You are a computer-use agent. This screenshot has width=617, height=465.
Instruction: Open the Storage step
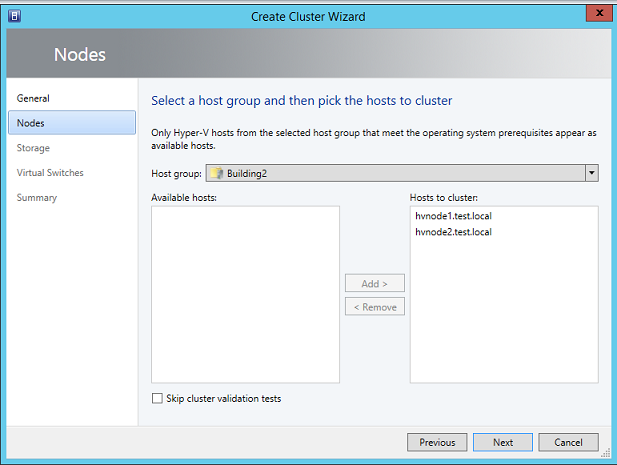(33, 148)
